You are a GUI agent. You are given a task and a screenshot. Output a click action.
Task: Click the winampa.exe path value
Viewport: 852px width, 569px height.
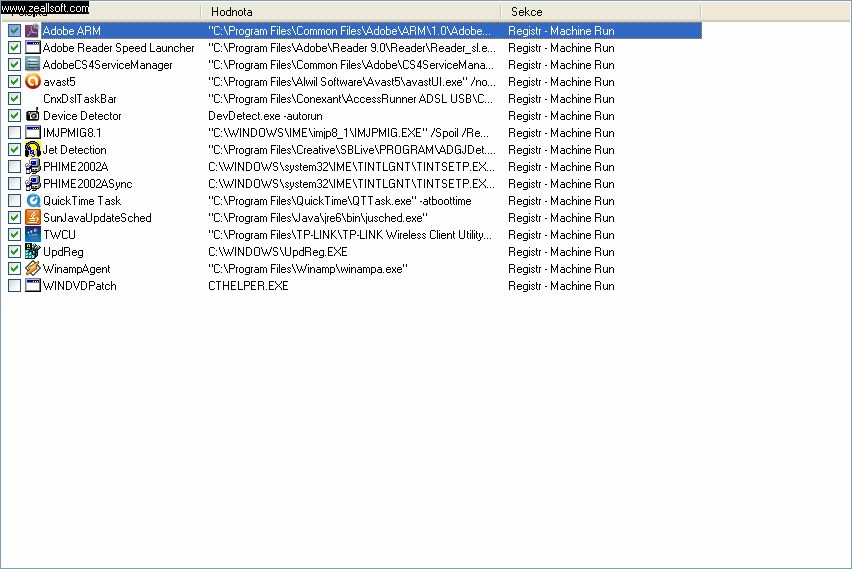[x=308, y=268]
